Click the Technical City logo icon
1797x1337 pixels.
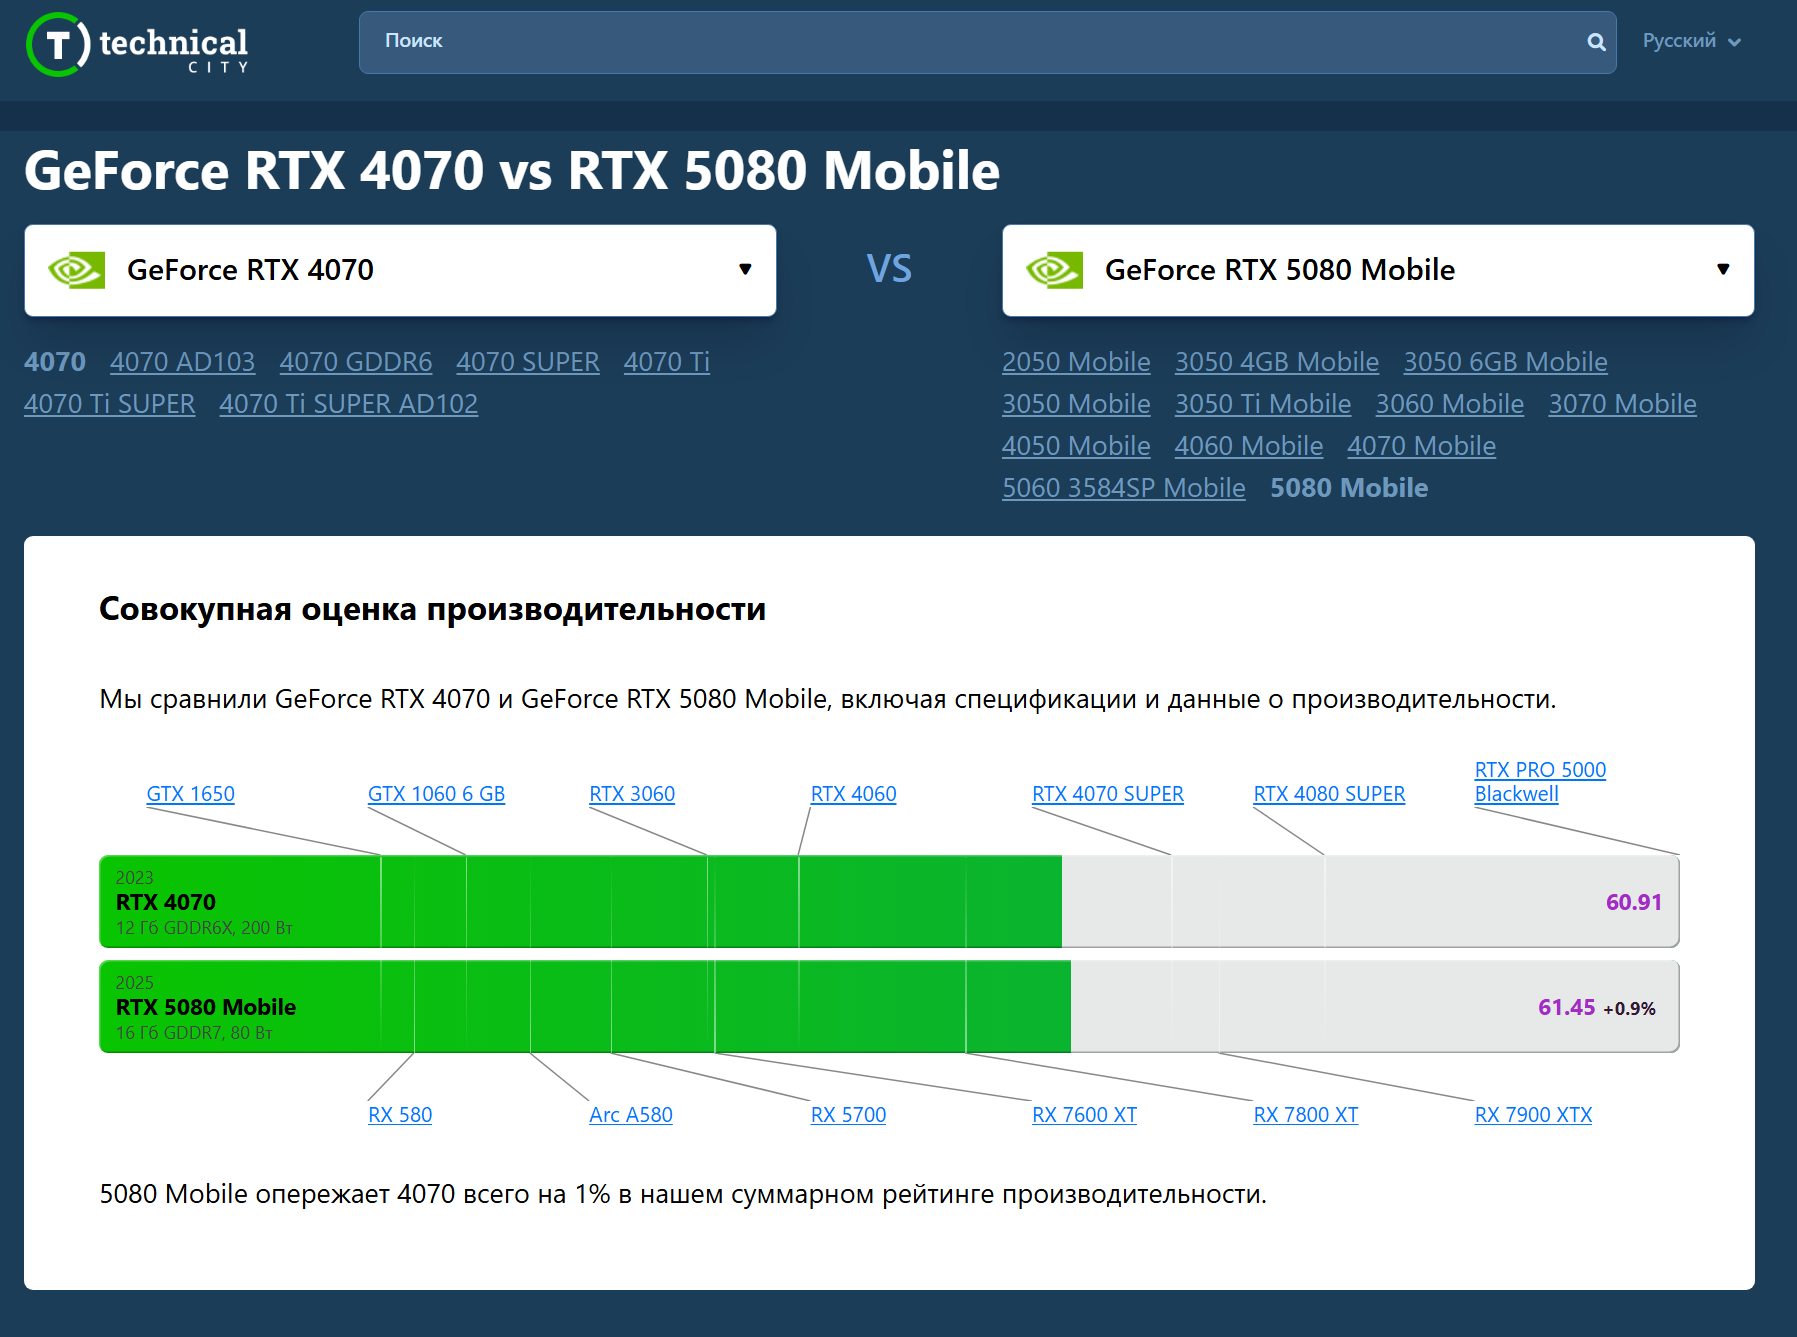point(58,44)
